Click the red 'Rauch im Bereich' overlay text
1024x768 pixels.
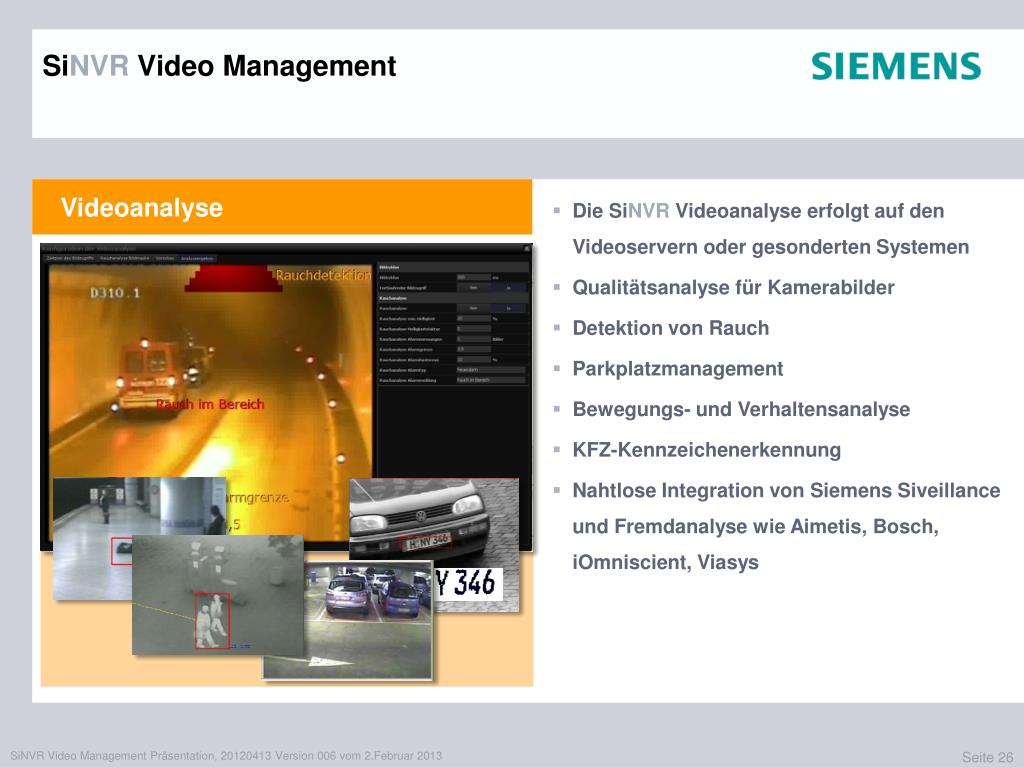(210, 404)
